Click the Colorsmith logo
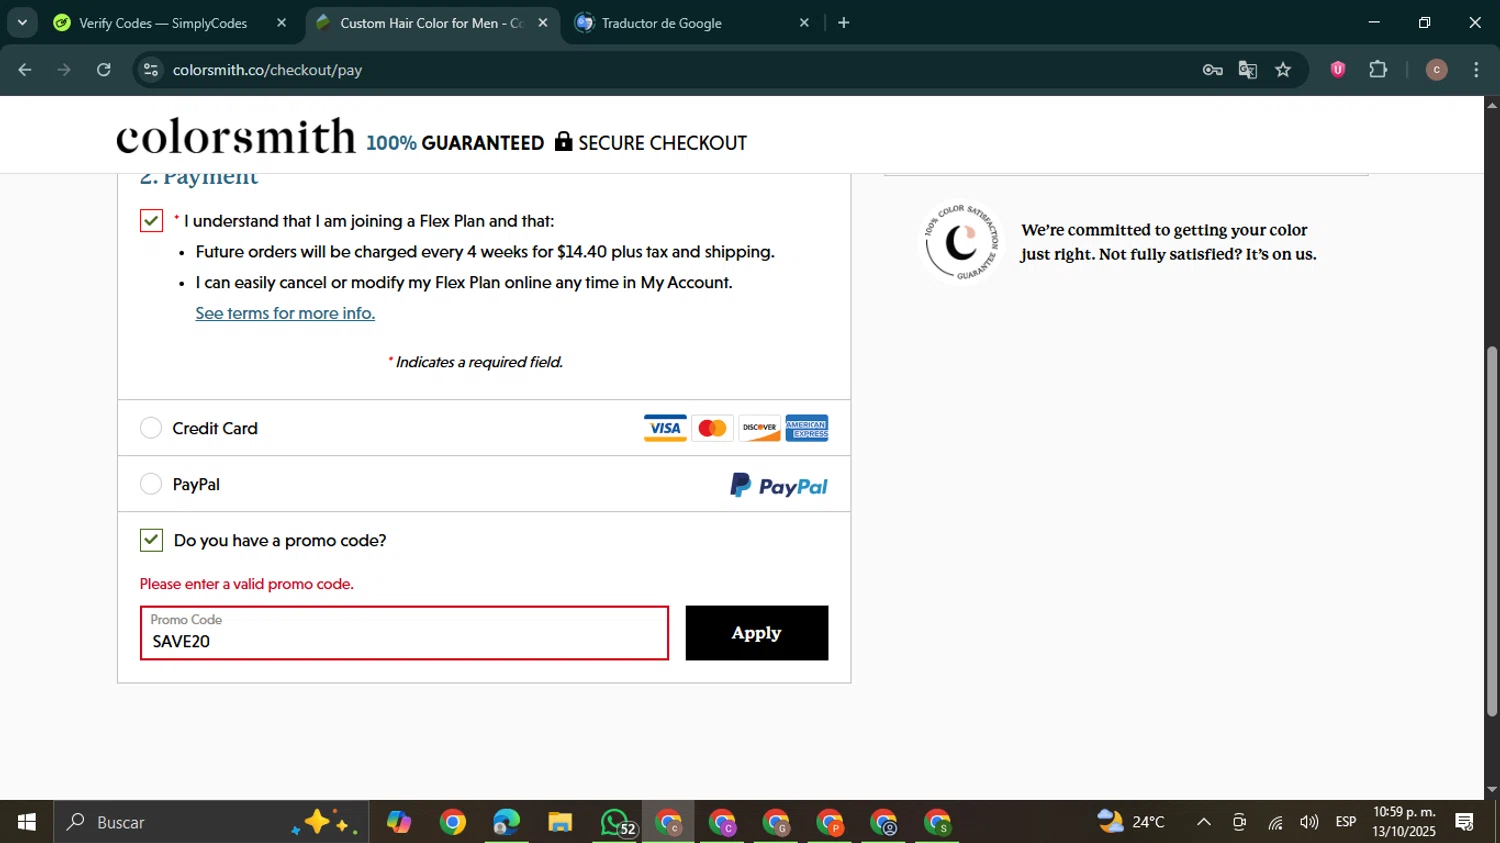 tap(236, 136)
